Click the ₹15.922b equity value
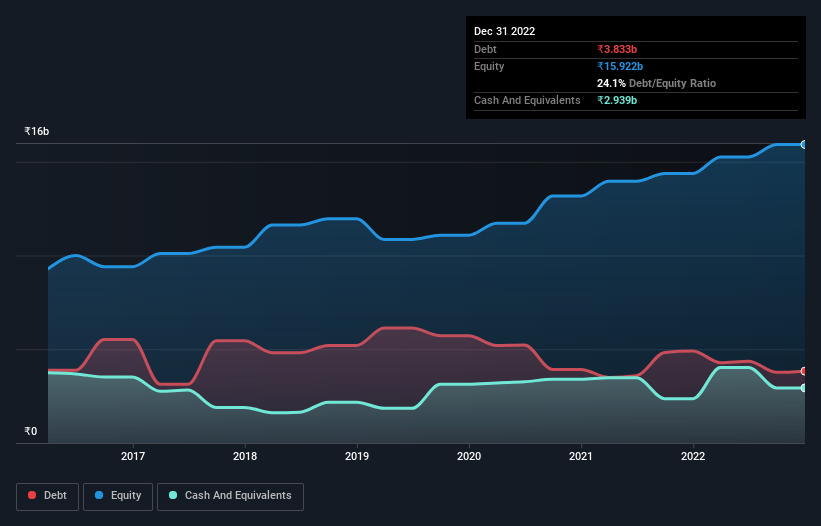Image resolution: width=821 pixels, height=526 pixels. tap(620, 66)
